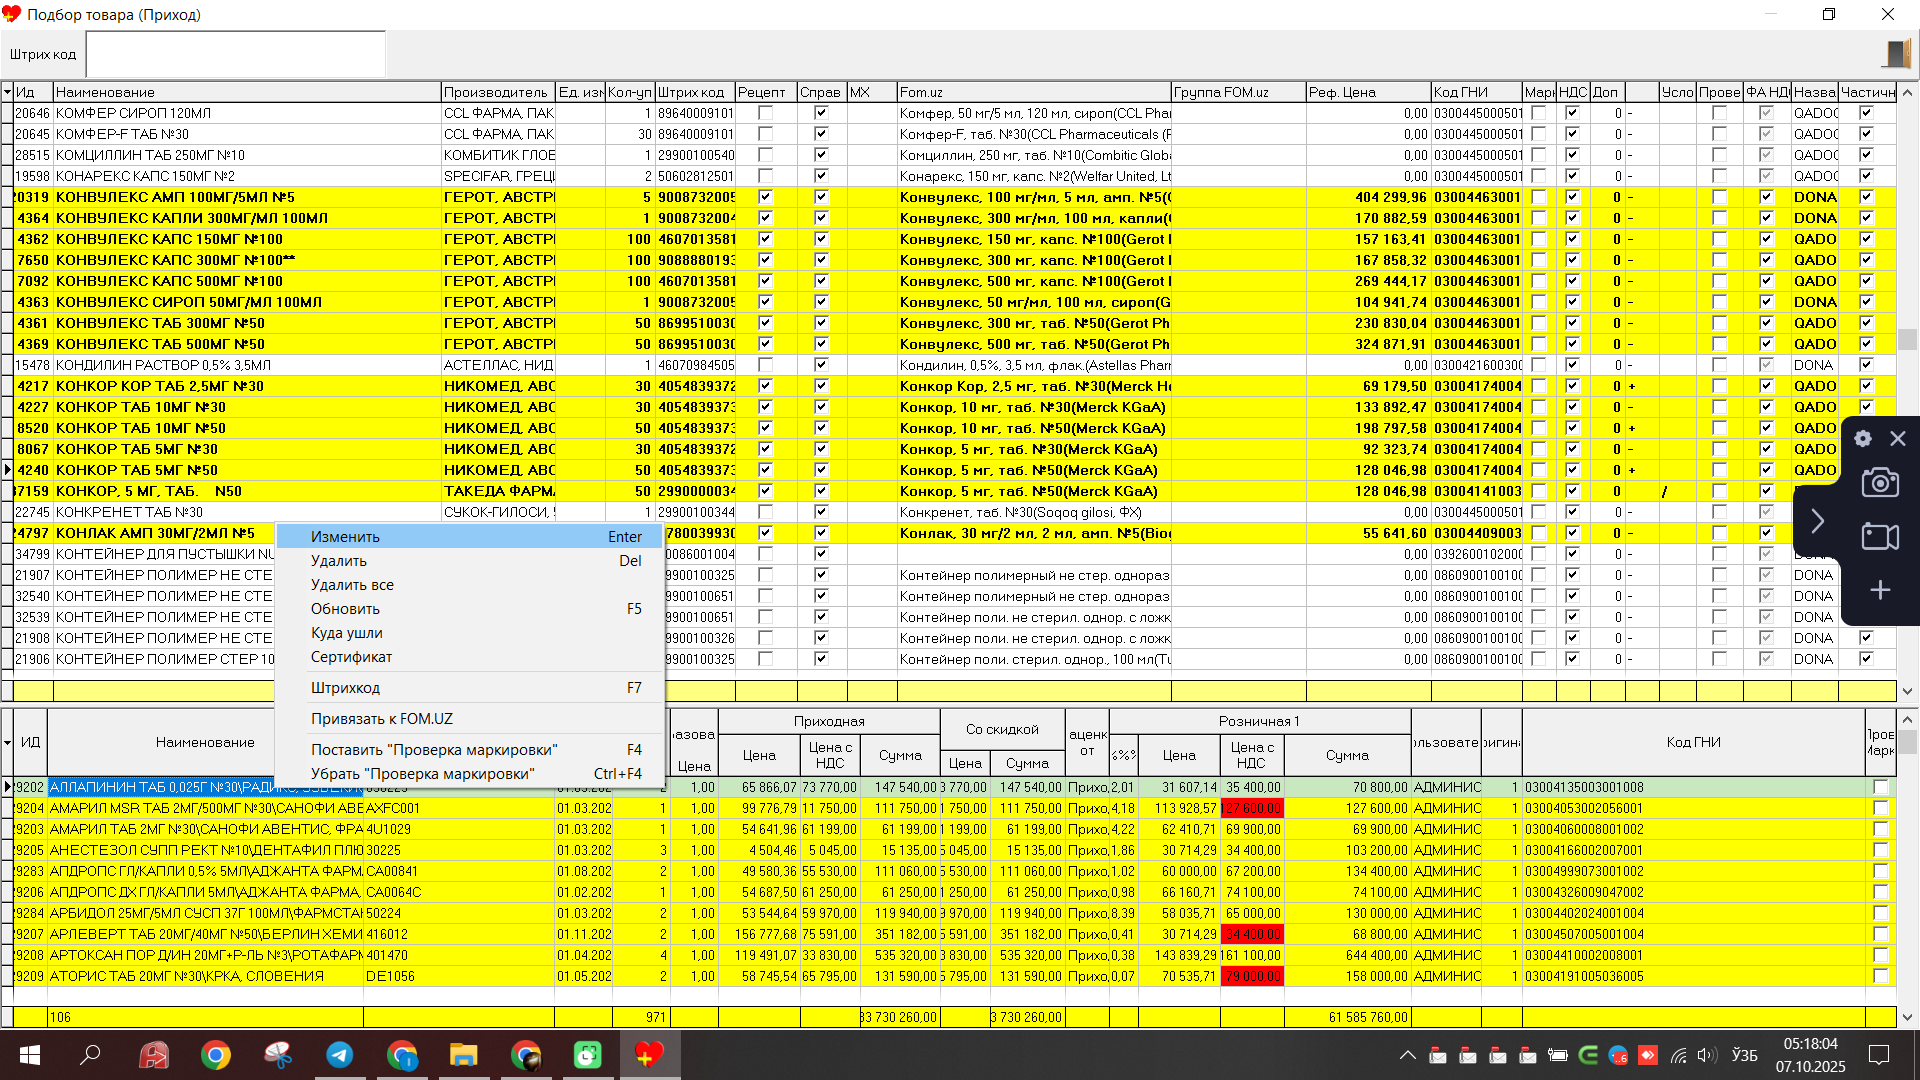This screenshot has height=1080, width=1920.
Task: Check marking box for АМАРИЛ MSR row
Action: 1880,808
